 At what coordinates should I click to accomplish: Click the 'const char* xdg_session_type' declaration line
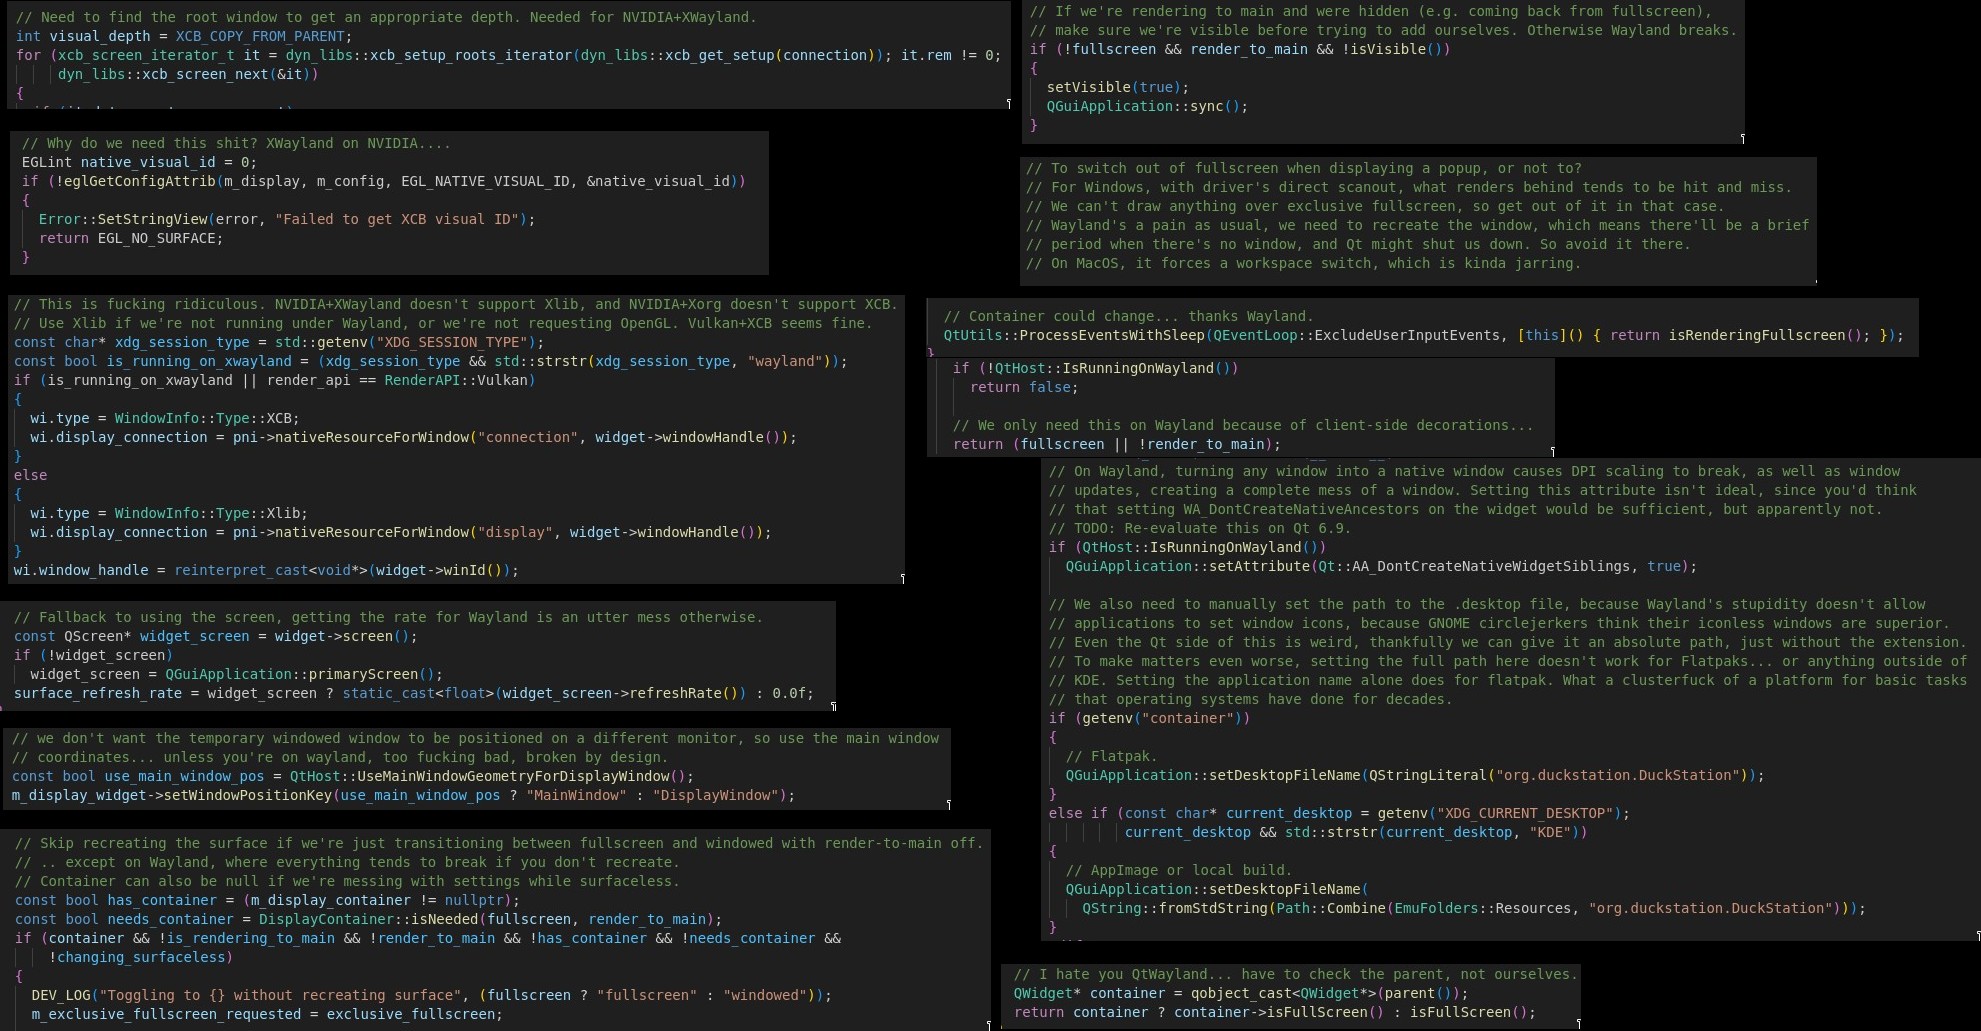pyautogui.click(x=279, y=342)
